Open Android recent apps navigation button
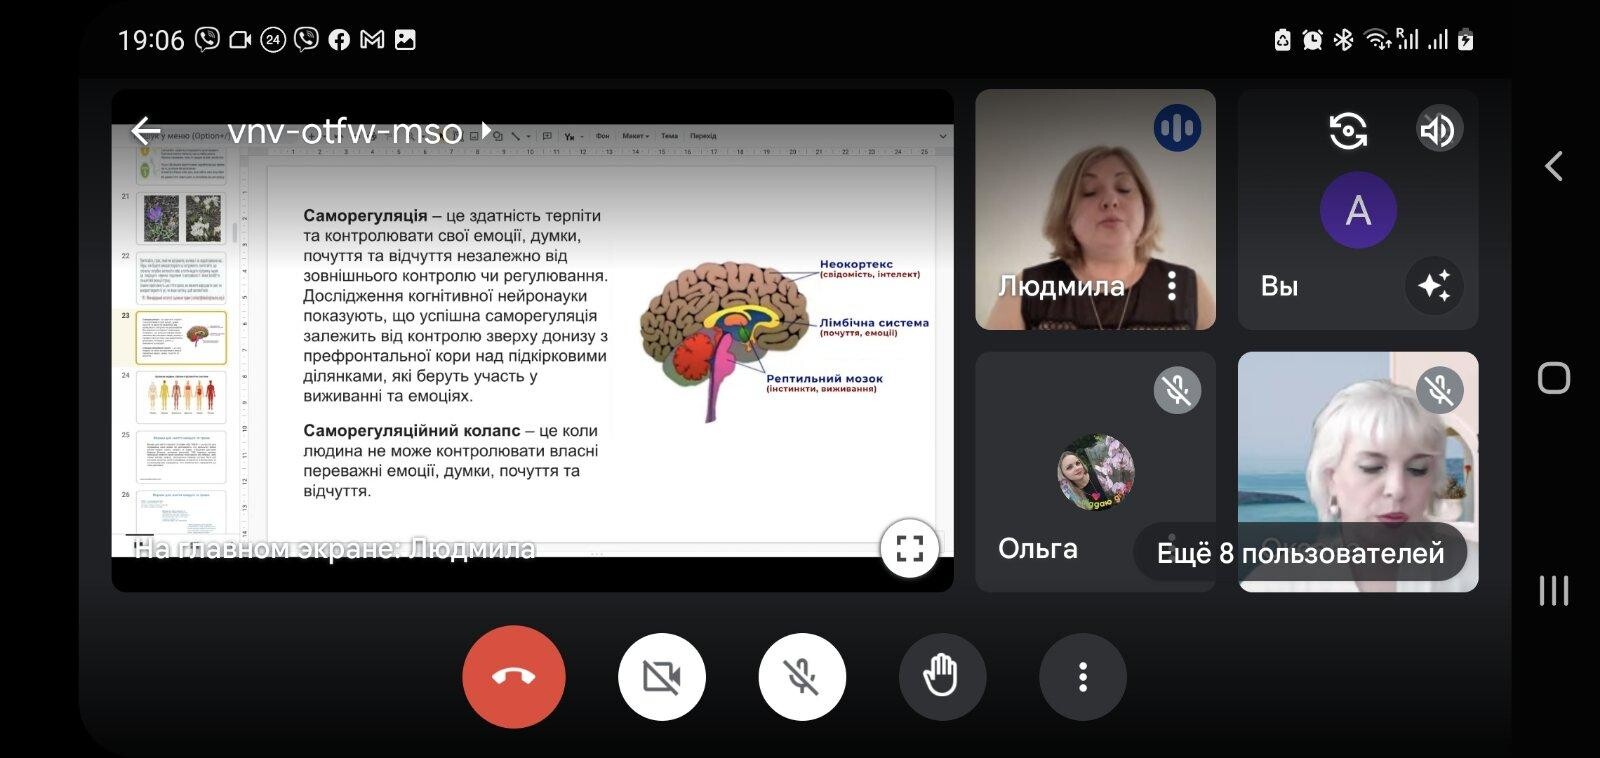 pos(1554,590)
